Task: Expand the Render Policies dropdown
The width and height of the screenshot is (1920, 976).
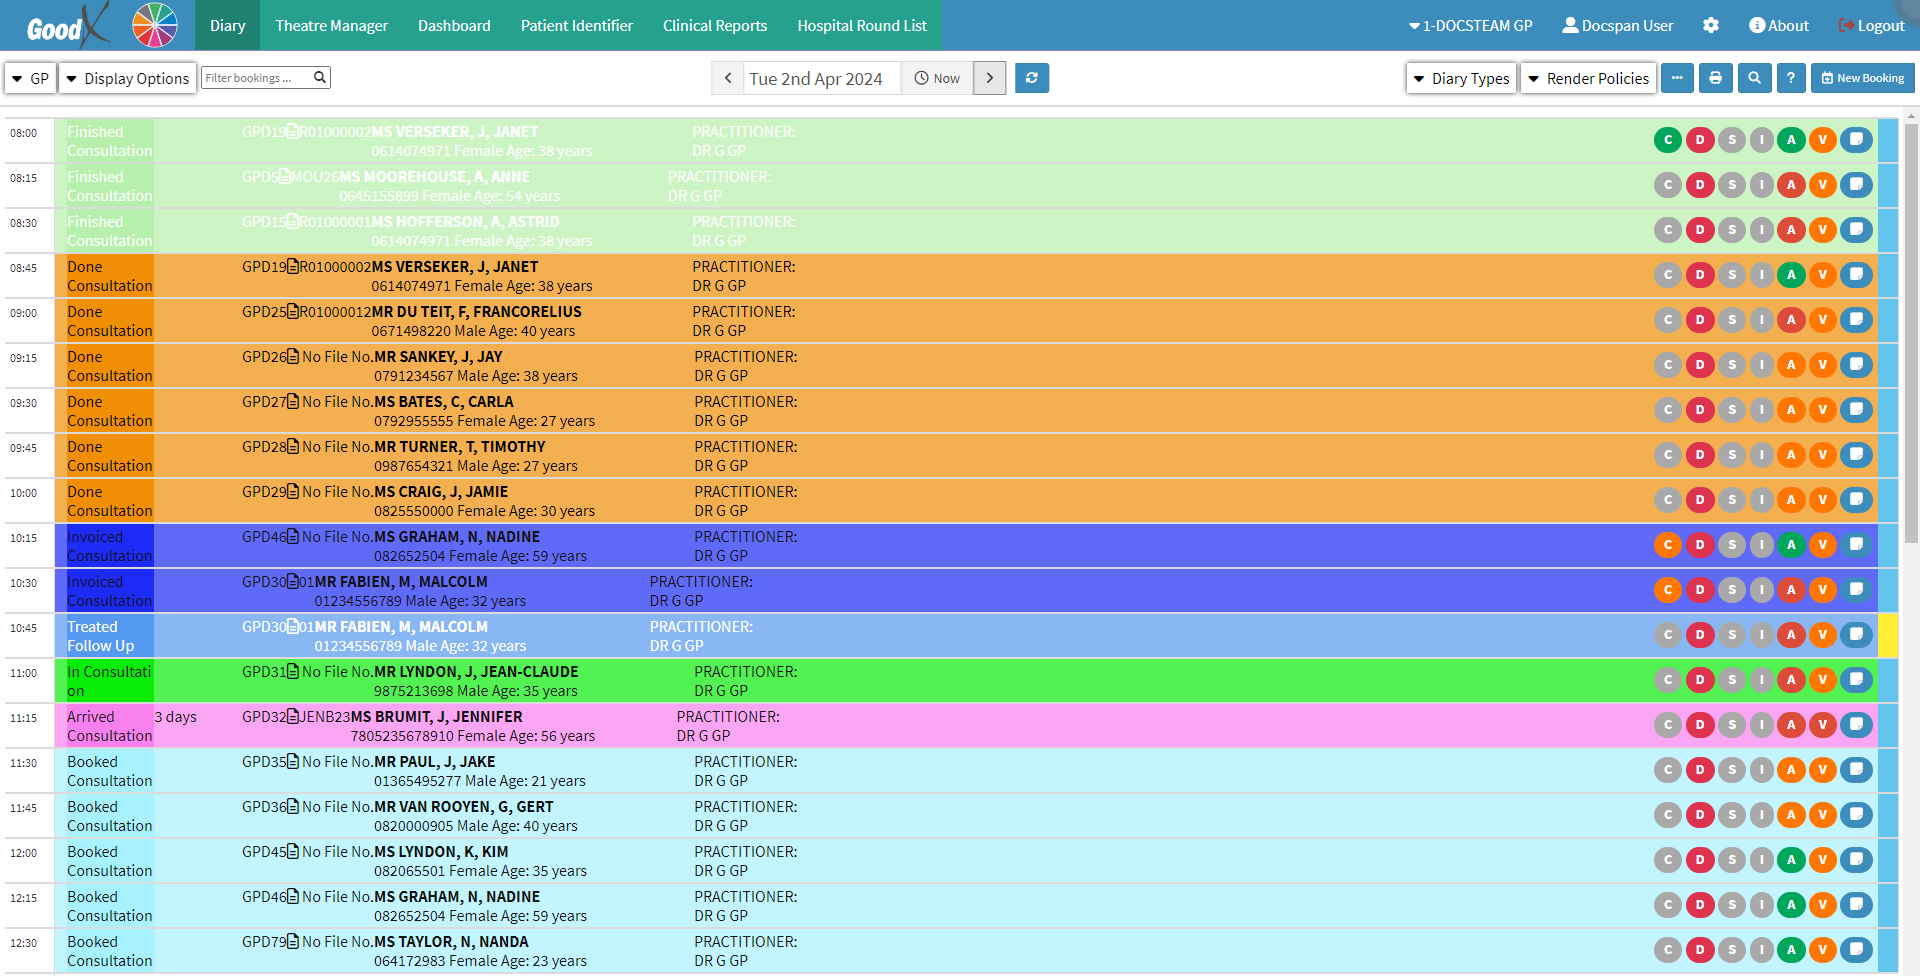Action: coord(1588,78)
